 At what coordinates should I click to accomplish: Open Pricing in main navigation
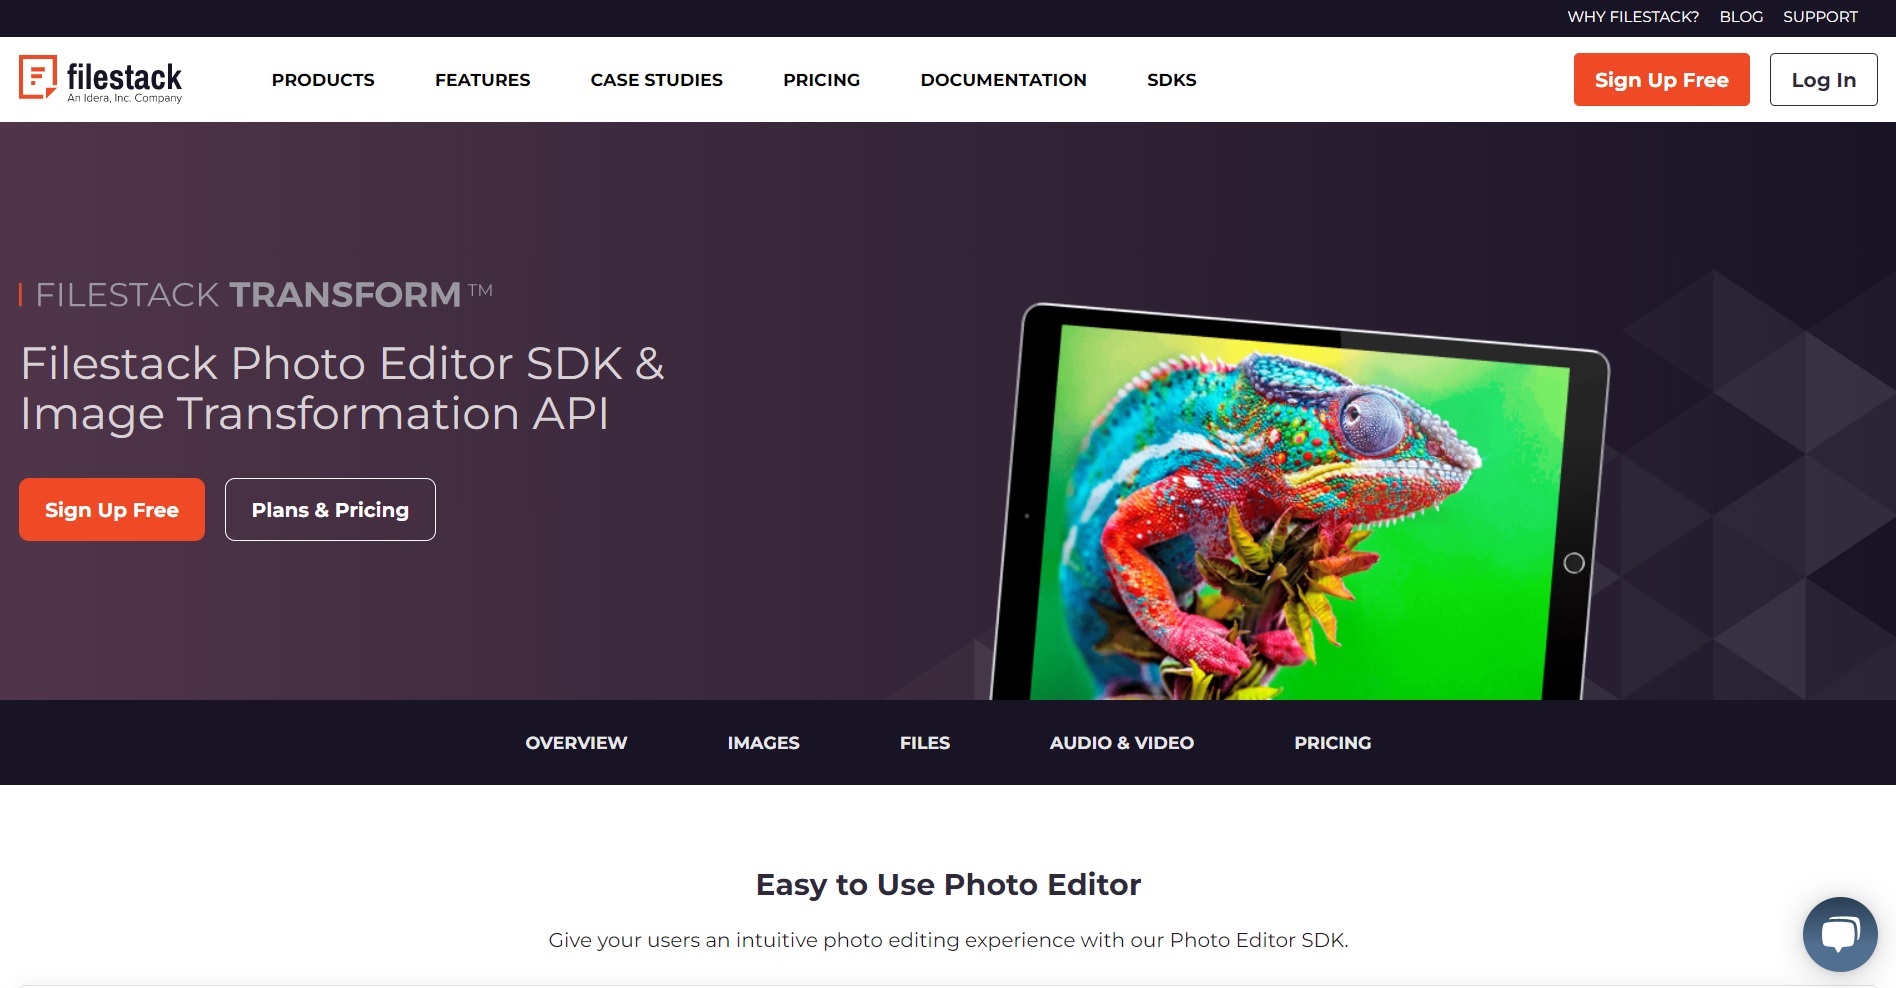coord(821,80)
